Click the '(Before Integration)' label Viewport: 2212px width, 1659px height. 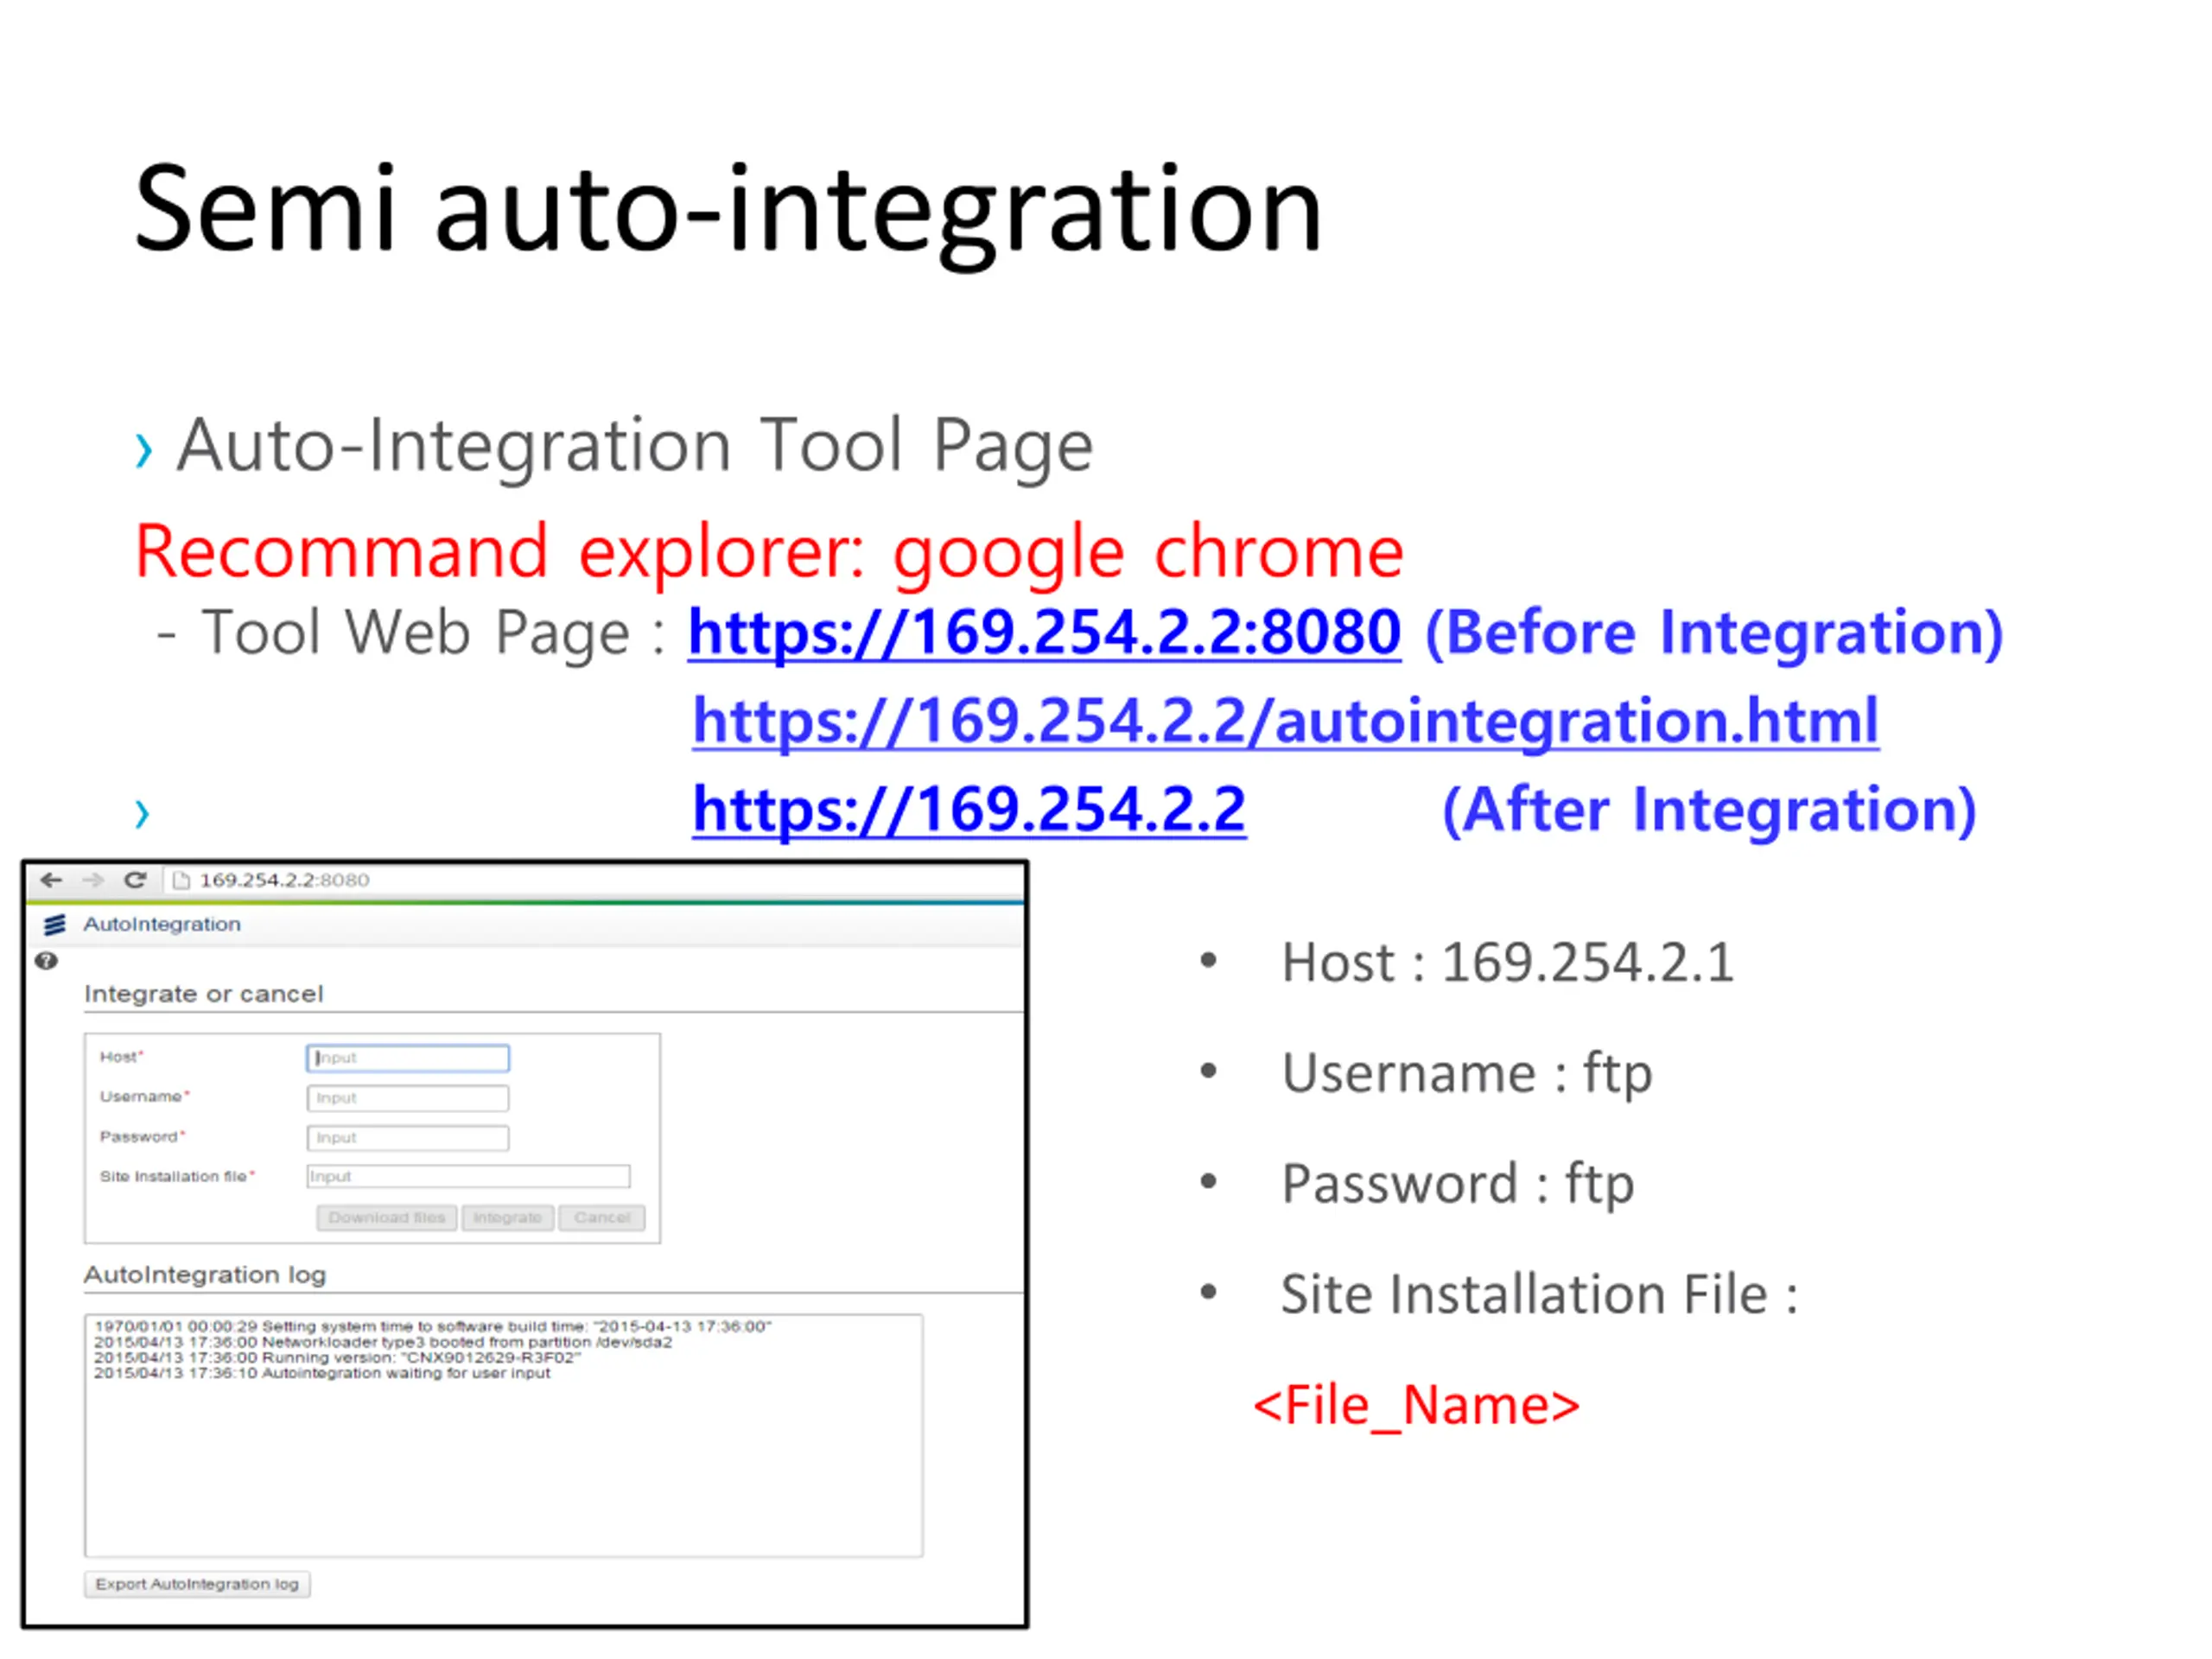pyautogui.click(x=1714, y=633)
